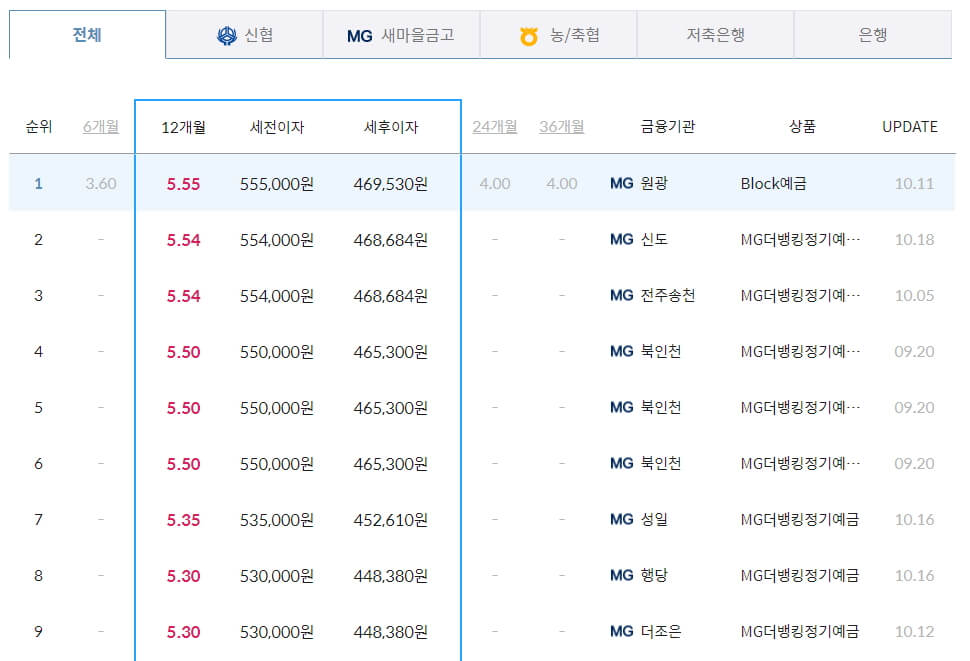Expand the truncated product name for 전주송천

(800, 295)
